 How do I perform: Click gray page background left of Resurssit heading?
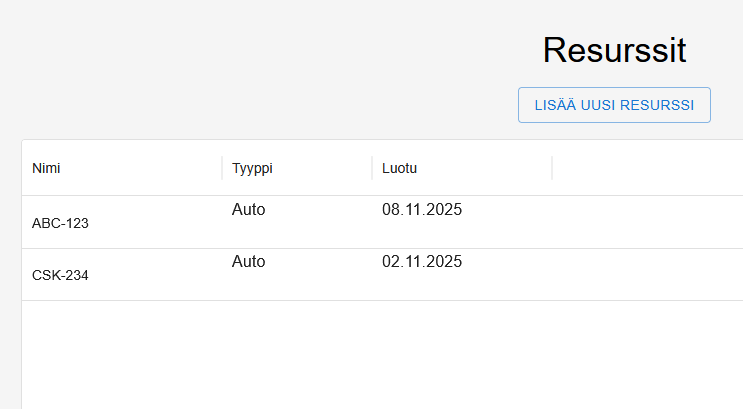pyautogui.click(x=250, y=50)
